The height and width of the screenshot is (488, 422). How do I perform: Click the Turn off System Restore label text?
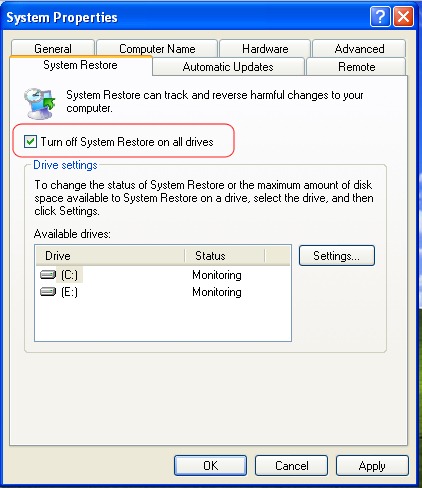pyautogui.click(x=127, y=142)
